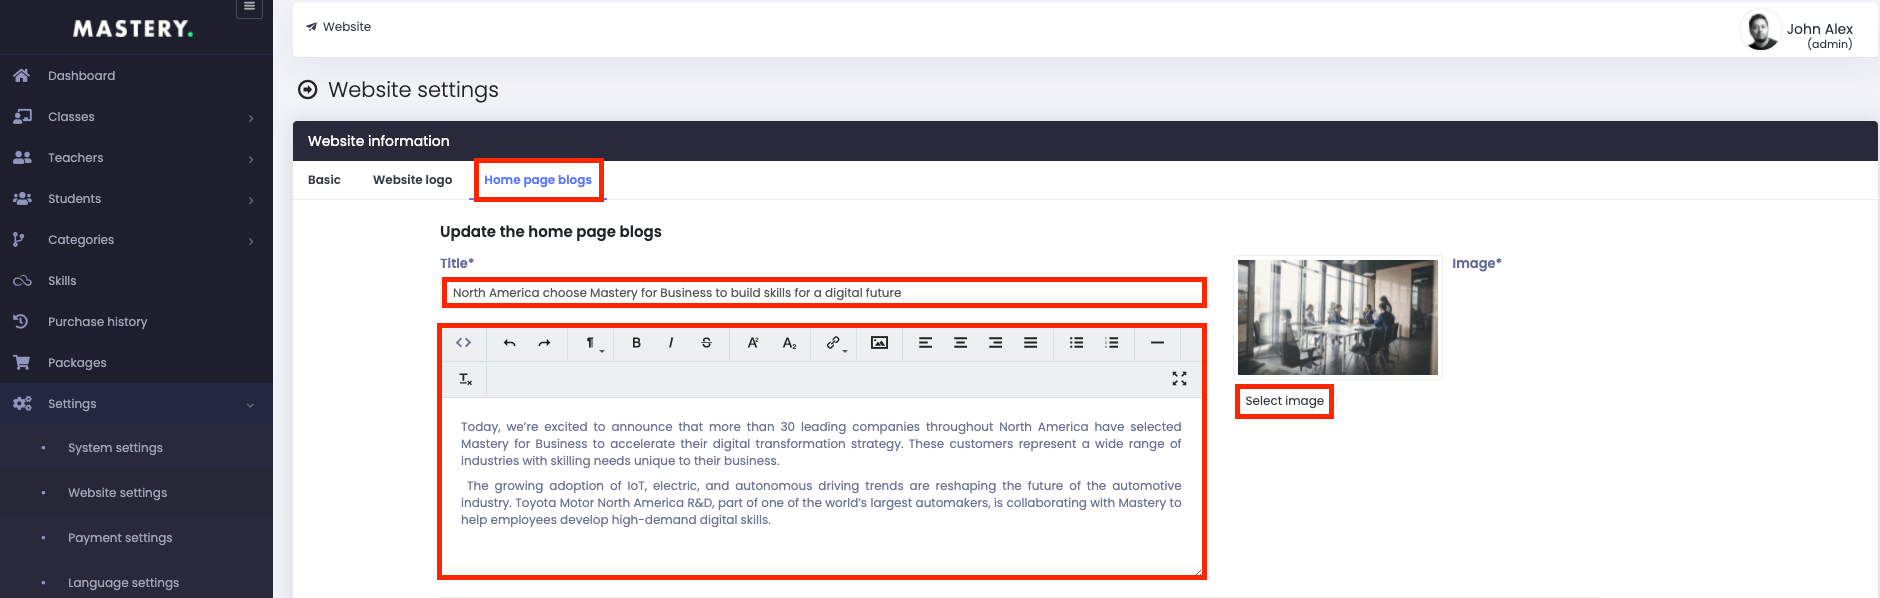
Task: Click the Website breadcrumb link
Action: 338,27
